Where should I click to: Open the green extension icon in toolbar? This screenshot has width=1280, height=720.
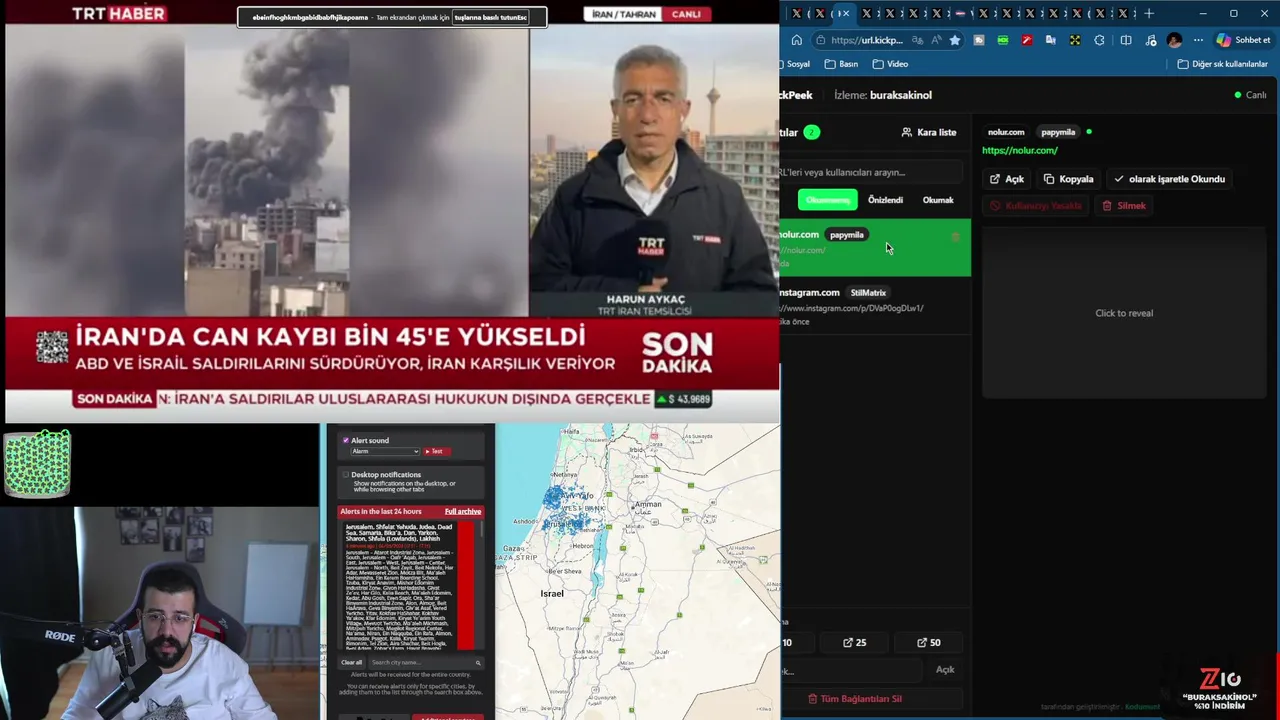[1003, 40]
